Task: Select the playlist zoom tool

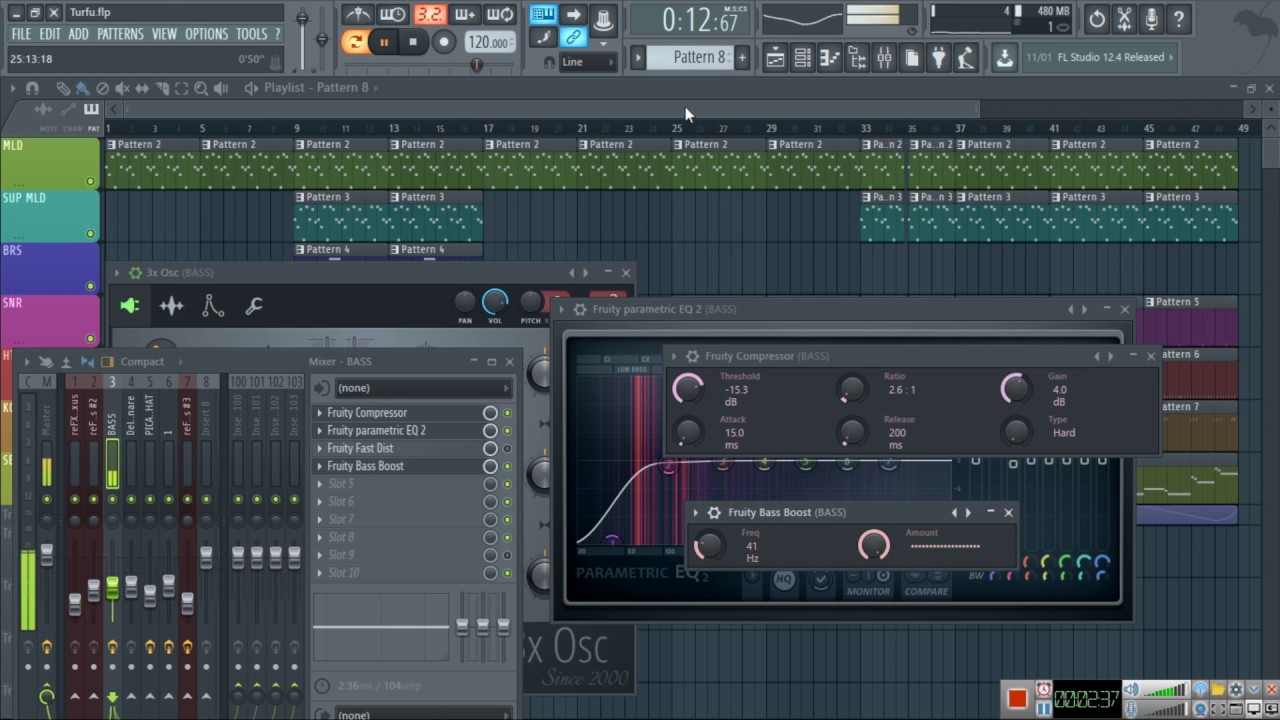Action: tap(201, 88)
